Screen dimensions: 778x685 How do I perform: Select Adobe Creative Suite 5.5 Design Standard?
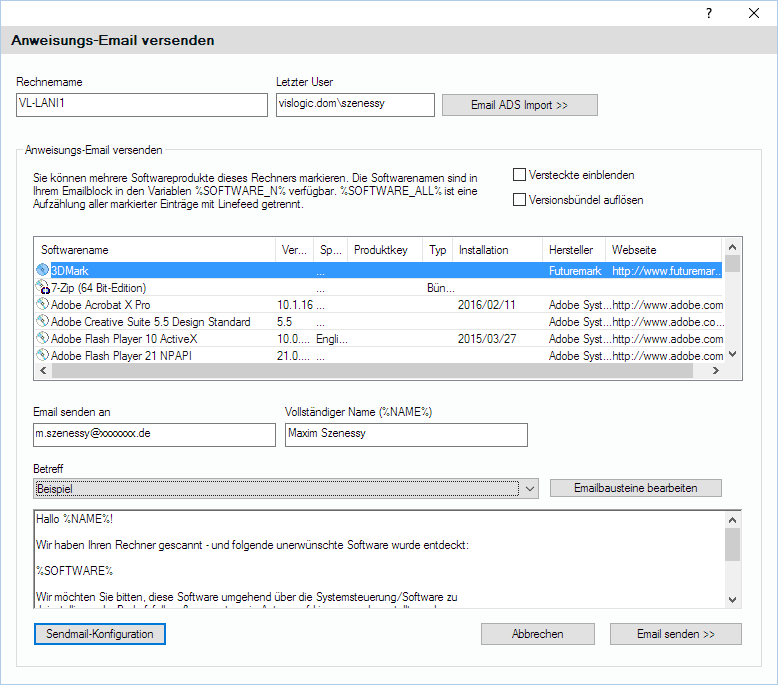click(151, 321)
